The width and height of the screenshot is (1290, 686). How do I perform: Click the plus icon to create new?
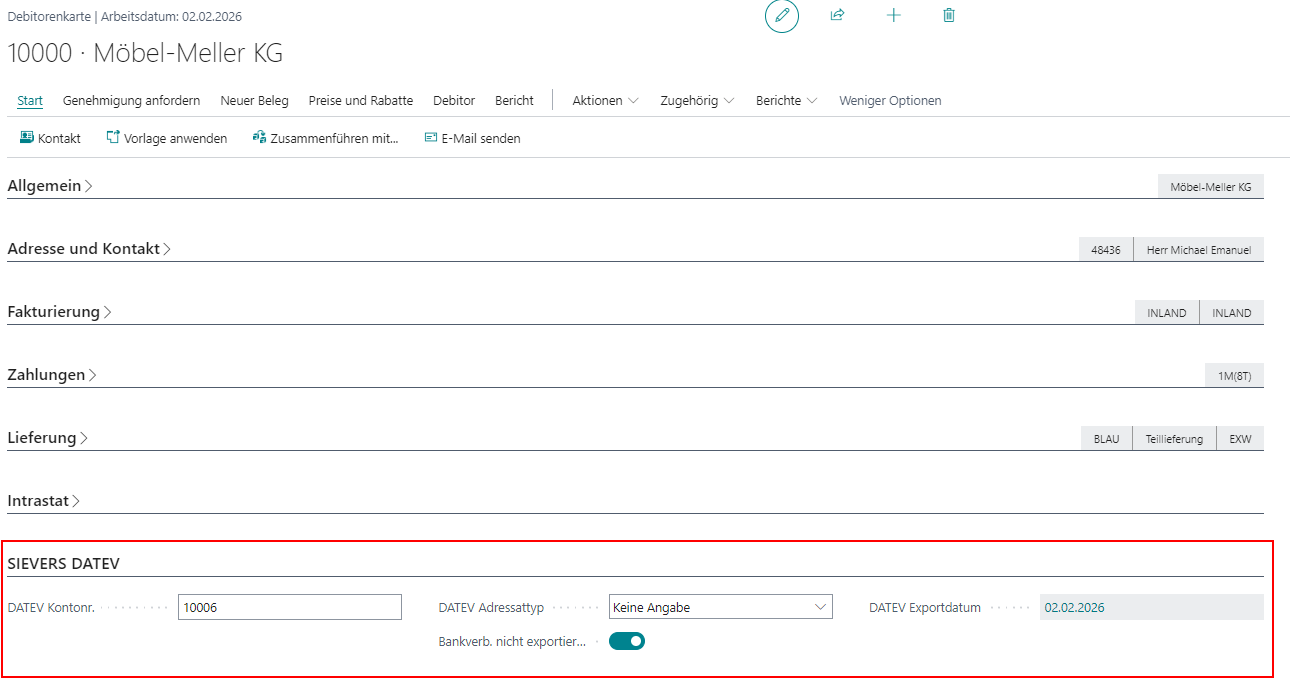894,16
